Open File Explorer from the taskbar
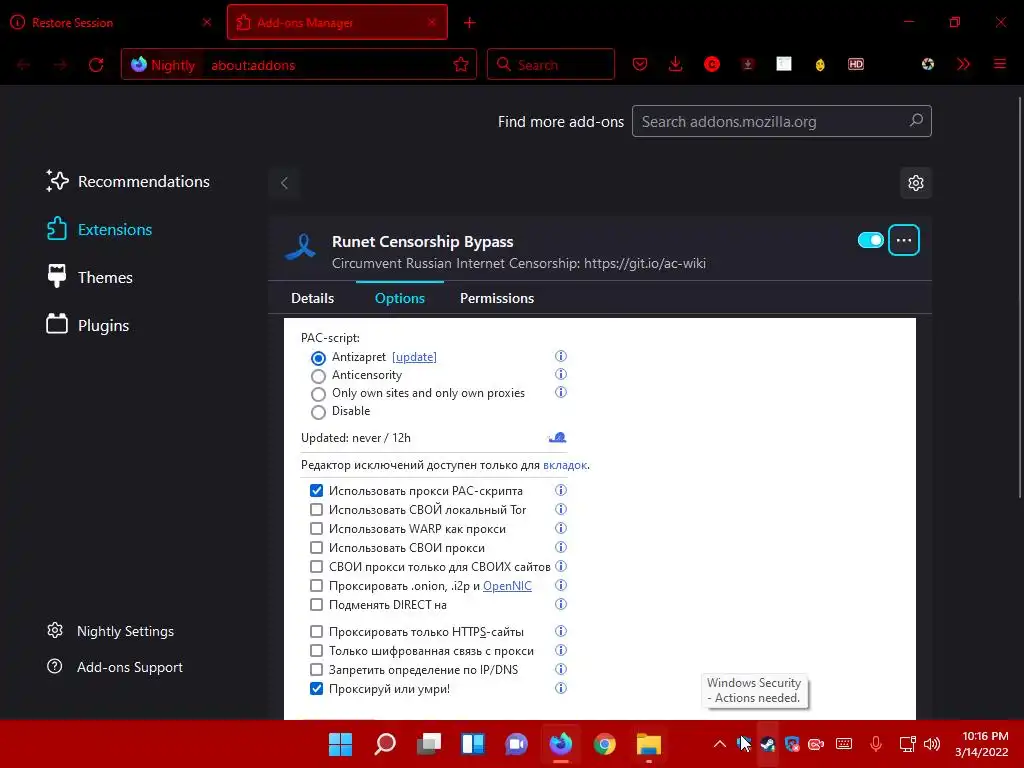Image resolution: width=1024 pixels, height=768 pixels. click(x=648, y=744)
